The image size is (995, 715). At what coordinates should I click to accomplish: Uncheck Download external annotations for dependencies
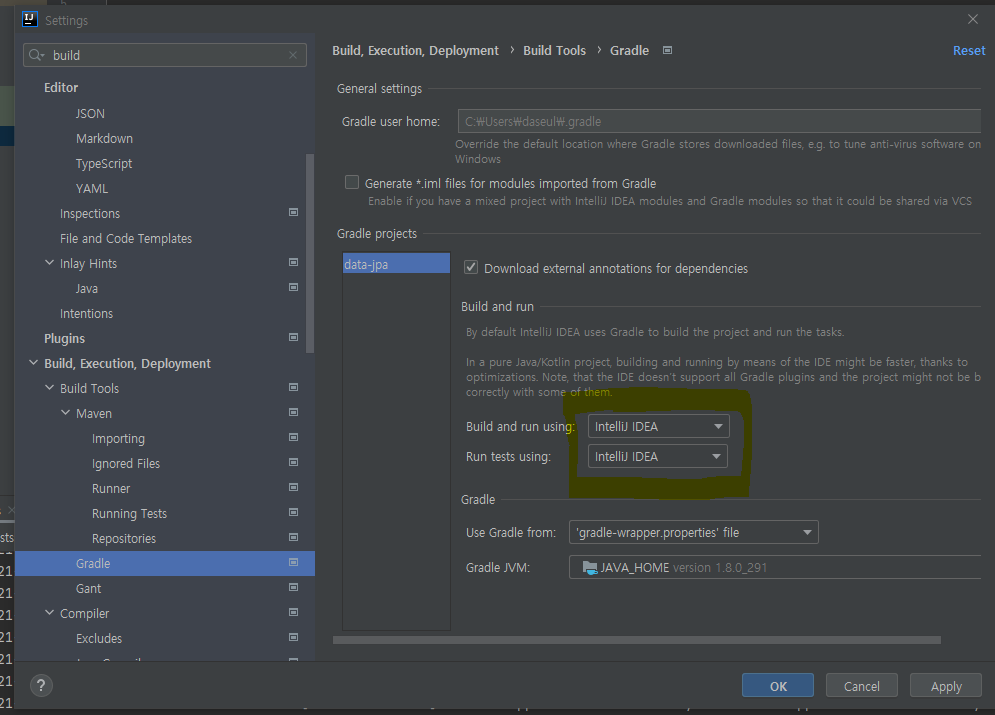pos(471,268)
